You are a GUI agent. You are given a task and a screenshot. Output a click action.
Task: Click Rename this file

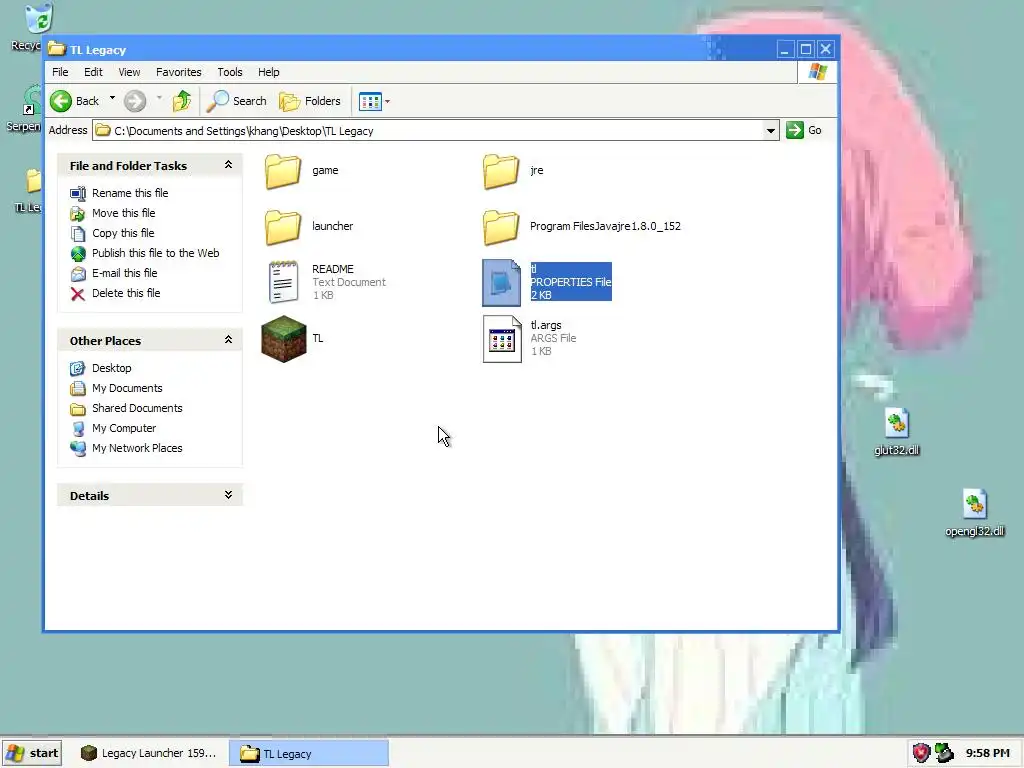click(130, 193)
